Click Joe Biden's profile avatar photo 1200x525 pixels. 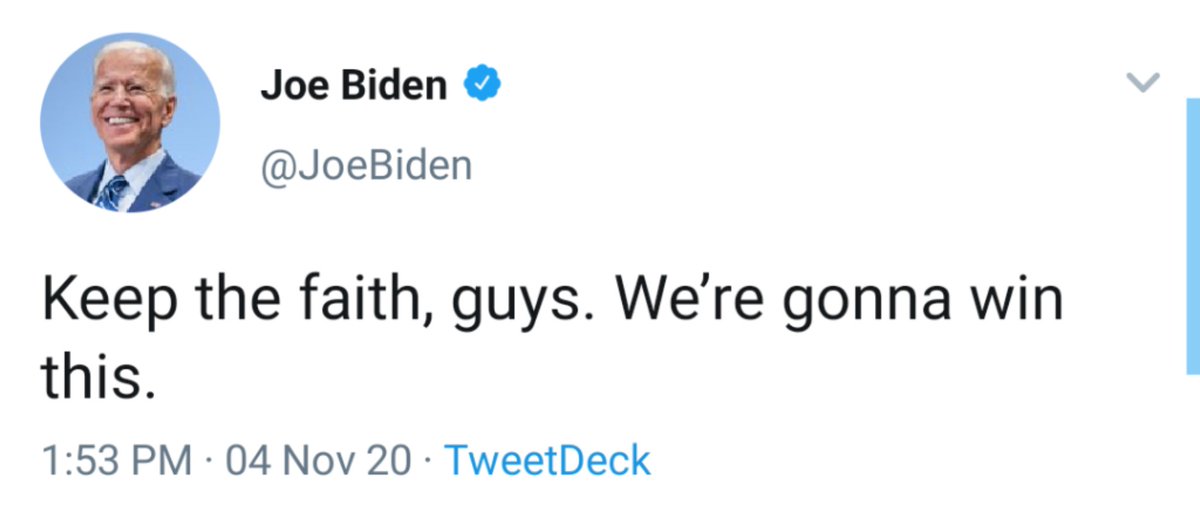129,123
